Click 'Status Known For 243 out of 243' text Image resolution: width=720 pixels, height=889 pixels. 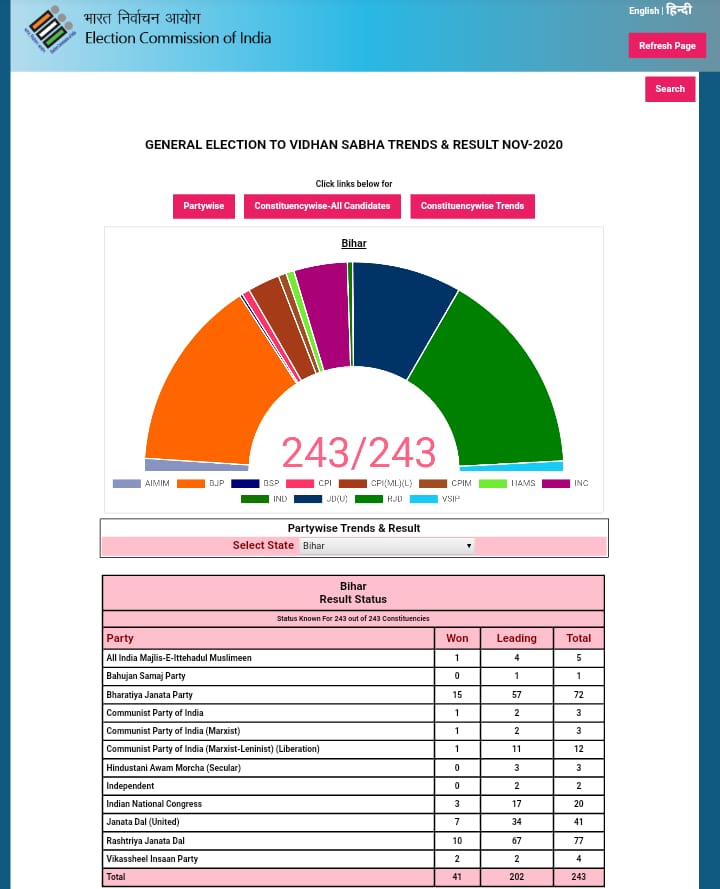(353, 619)
